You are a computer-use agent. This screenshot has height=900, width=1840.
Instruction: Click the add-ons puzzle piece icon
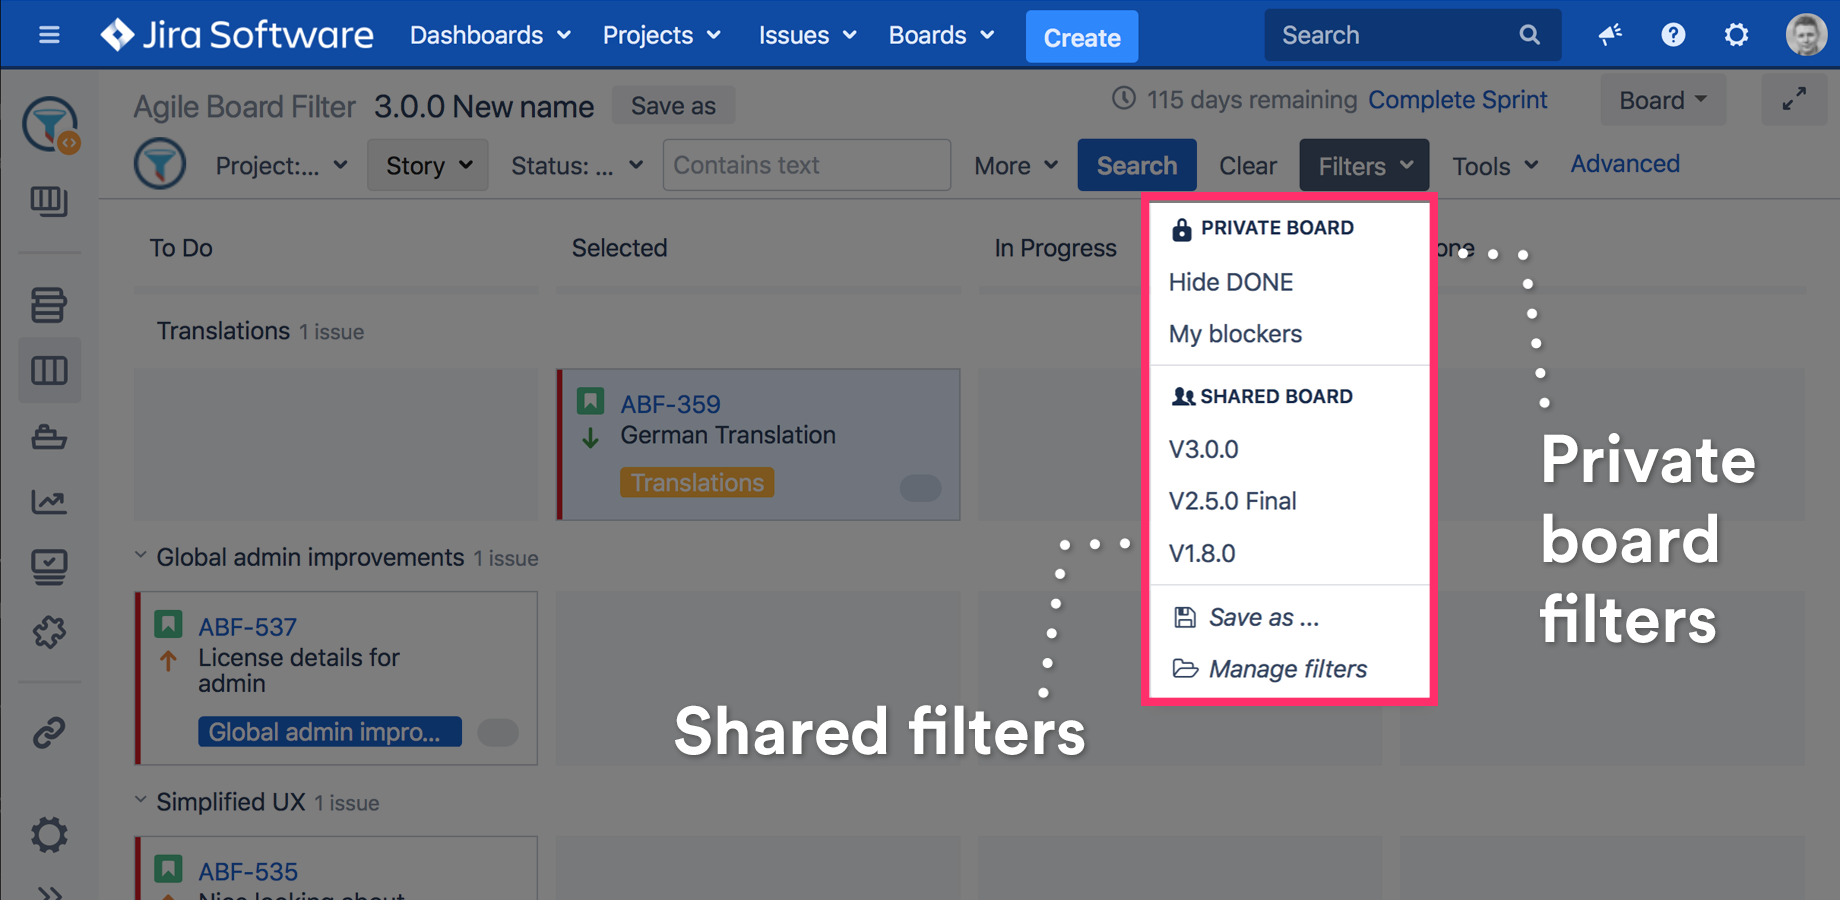49,632
